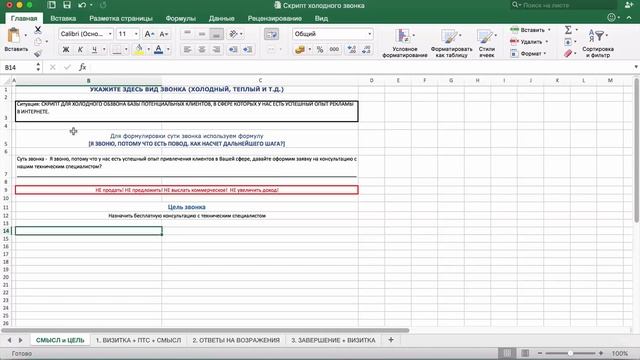Open the Формат cells menu
The width and height of the screenshot is (640, 360).
tap(528, 53)
